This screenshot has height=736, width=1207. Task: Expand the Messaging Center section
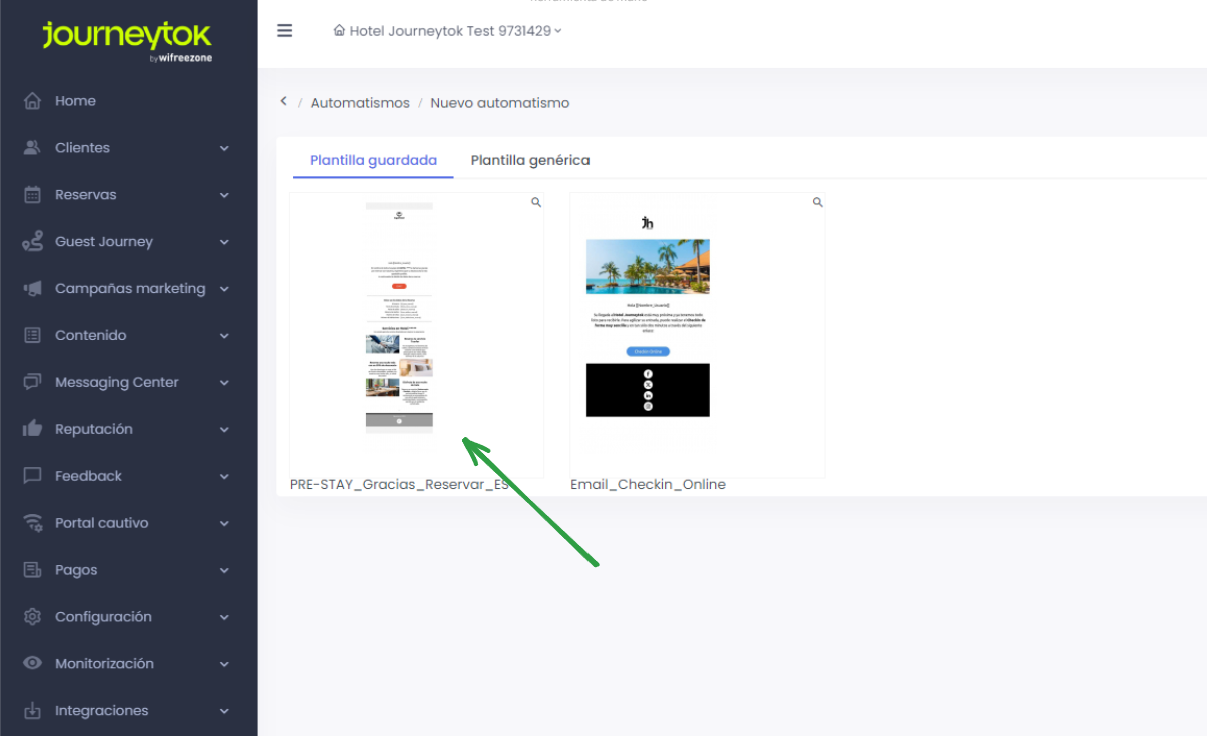coord(224,383)
